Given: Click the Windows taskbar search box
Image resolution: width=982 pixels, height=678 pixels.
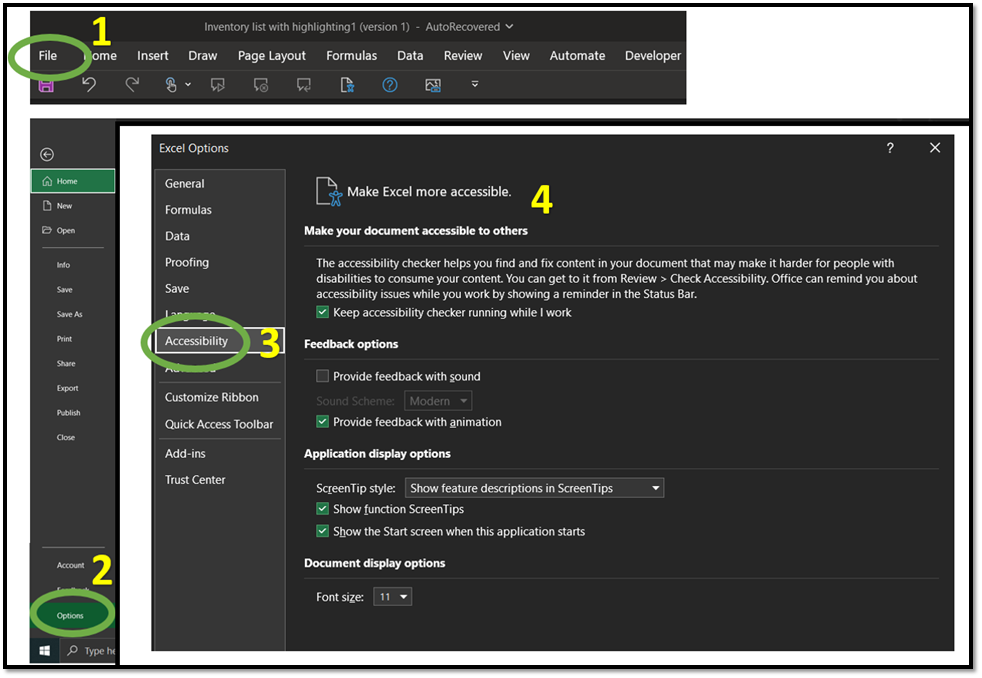Looking at the screenshot, I should coord(93,651).
